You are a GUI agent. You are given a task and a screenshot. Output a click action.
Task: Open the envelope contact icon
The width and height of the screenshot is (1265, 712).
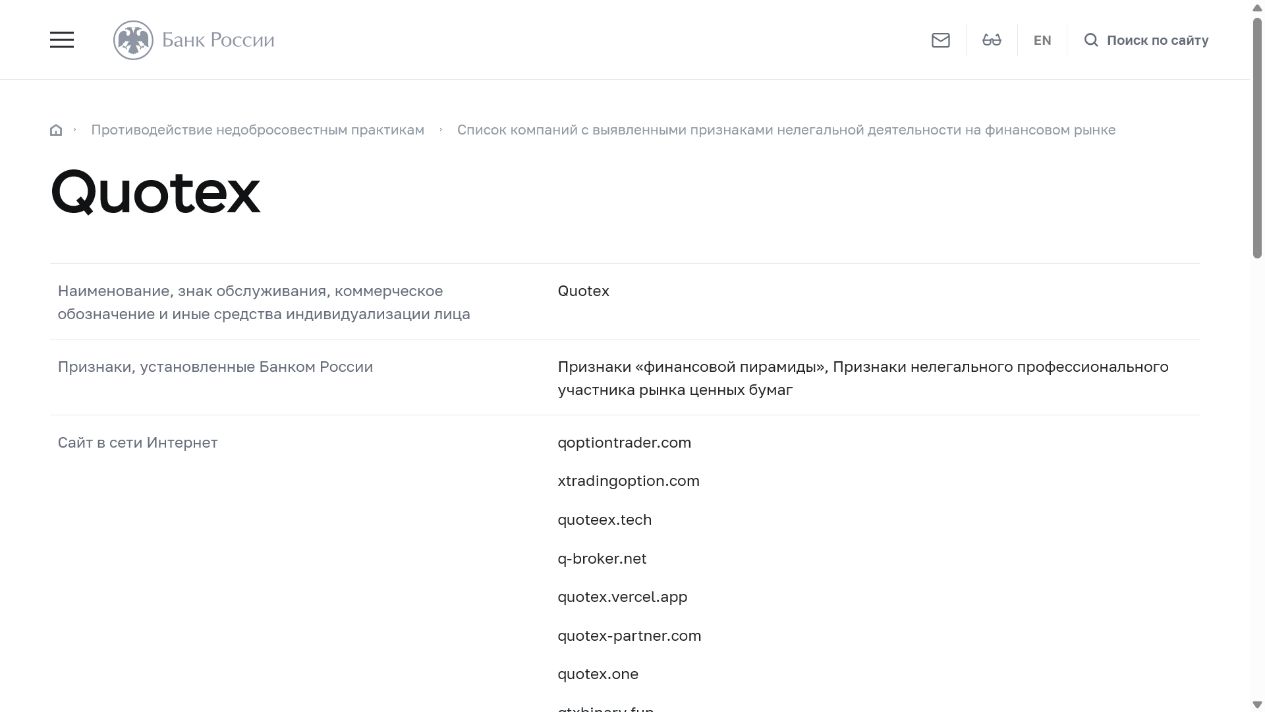[x=940, y=40]
